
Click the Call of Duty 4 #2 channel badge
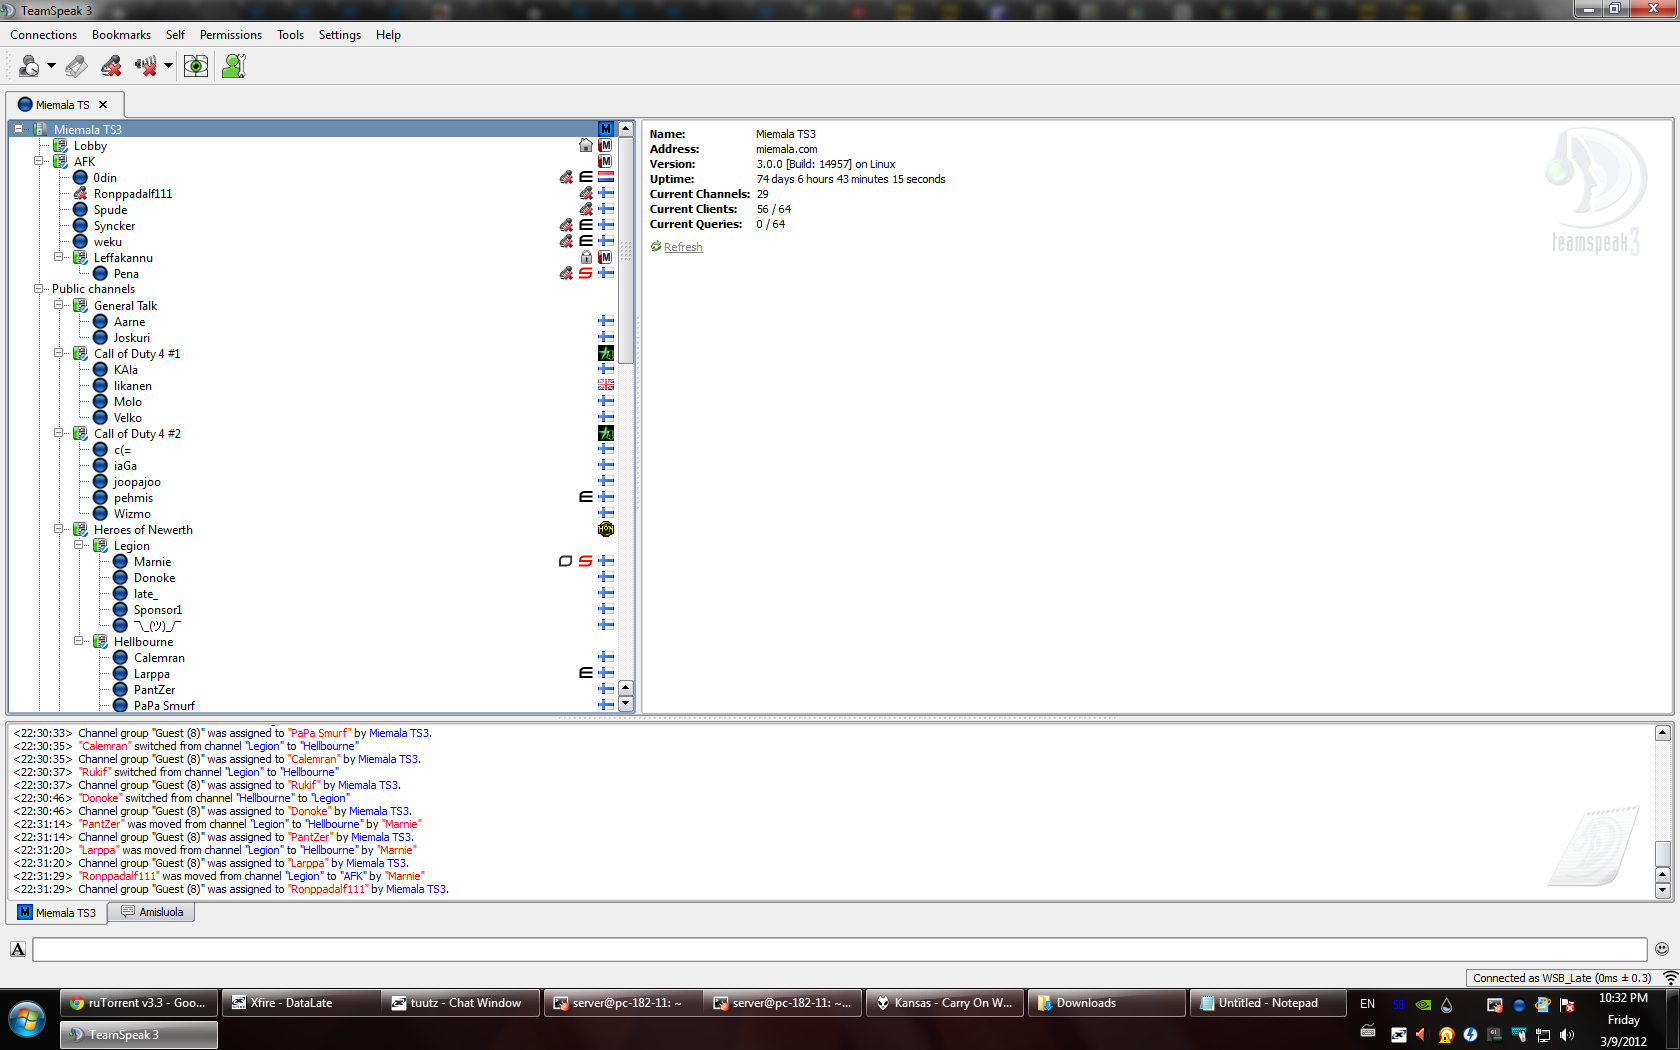pyautogui.click(x=606, y=433)
